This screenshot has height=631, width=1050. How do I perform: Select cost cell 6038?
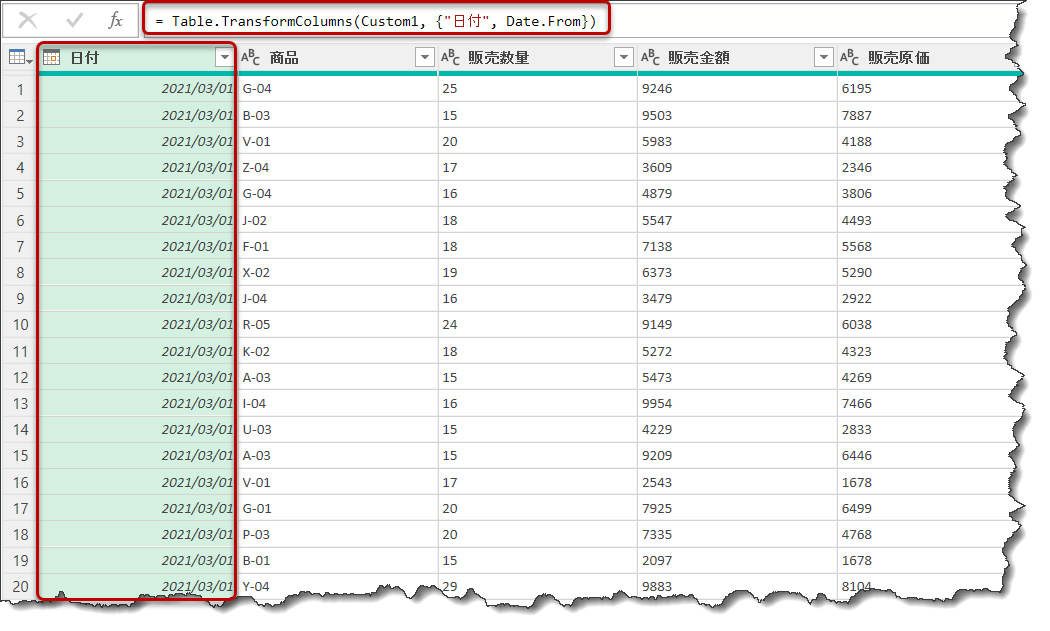coord(924,325)
